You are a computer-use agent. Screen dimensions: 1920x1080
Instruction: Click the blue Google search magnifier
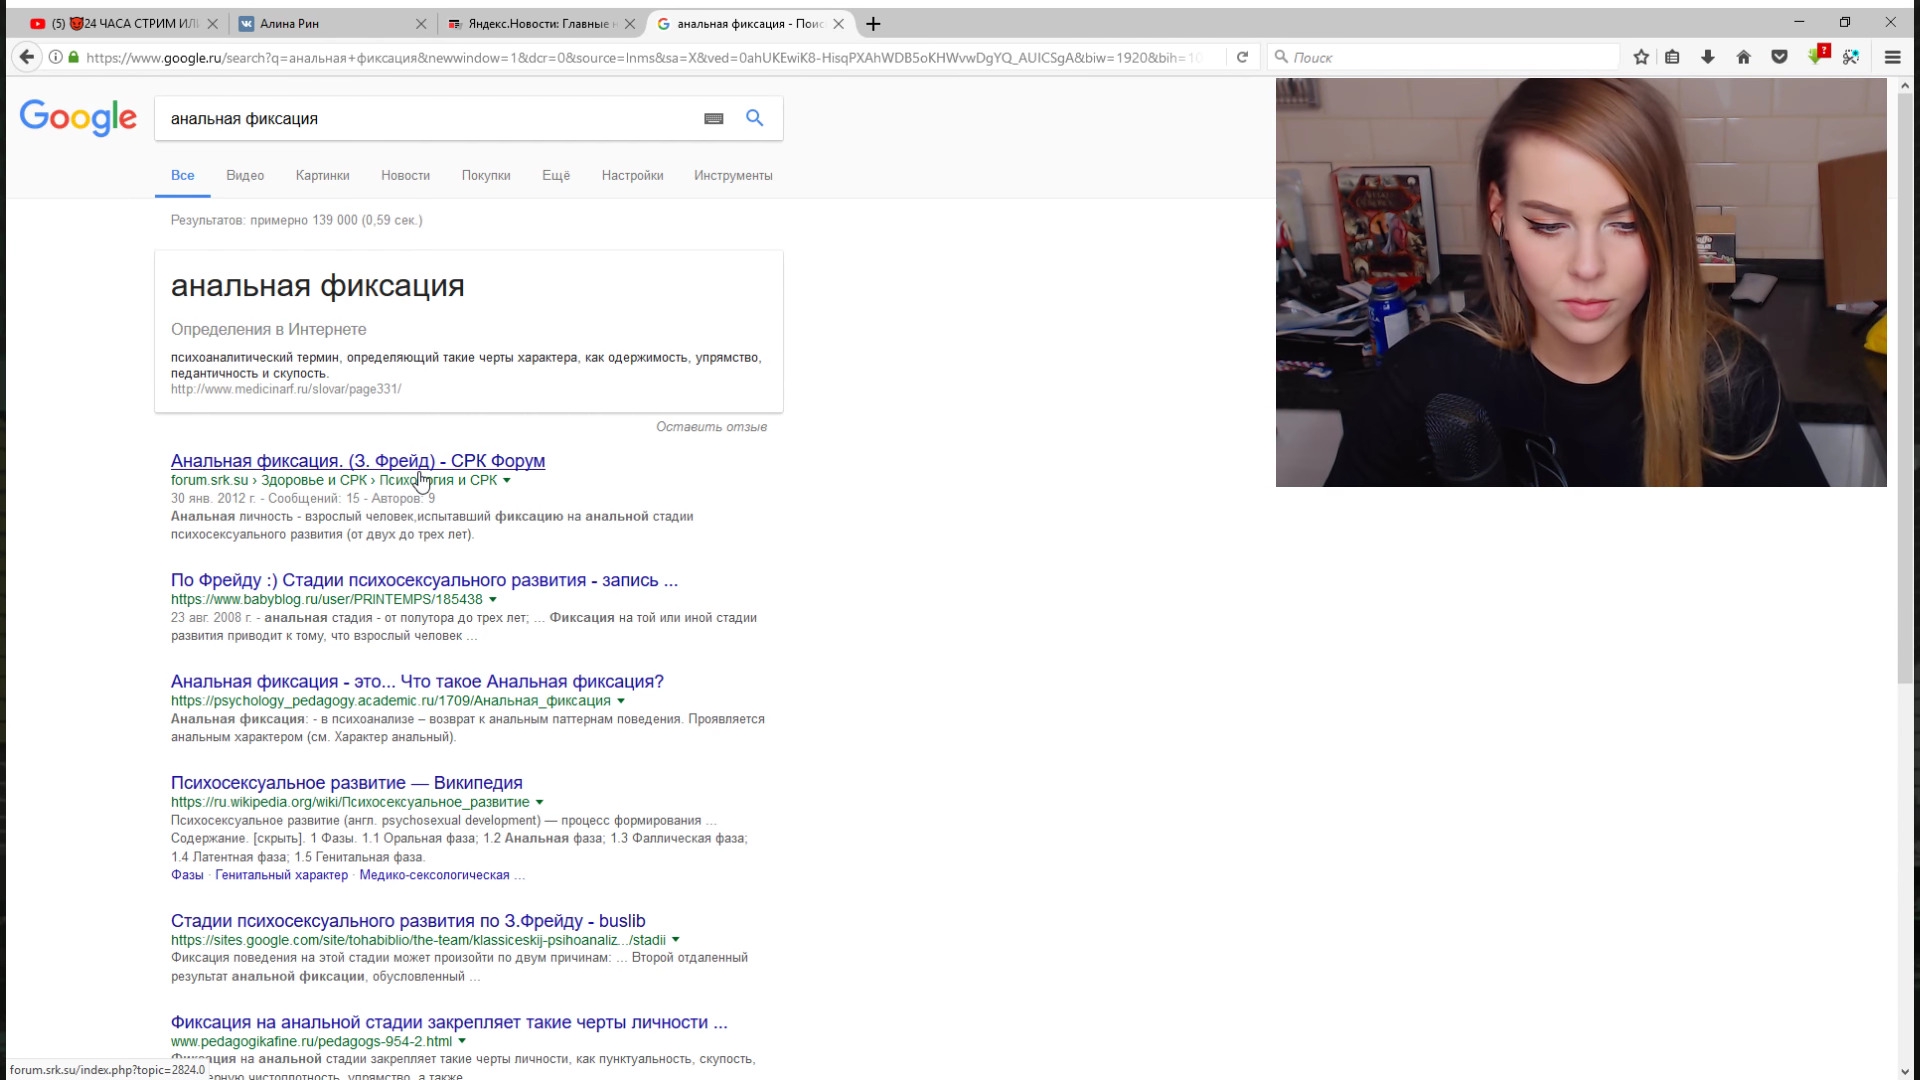[755, 118]
